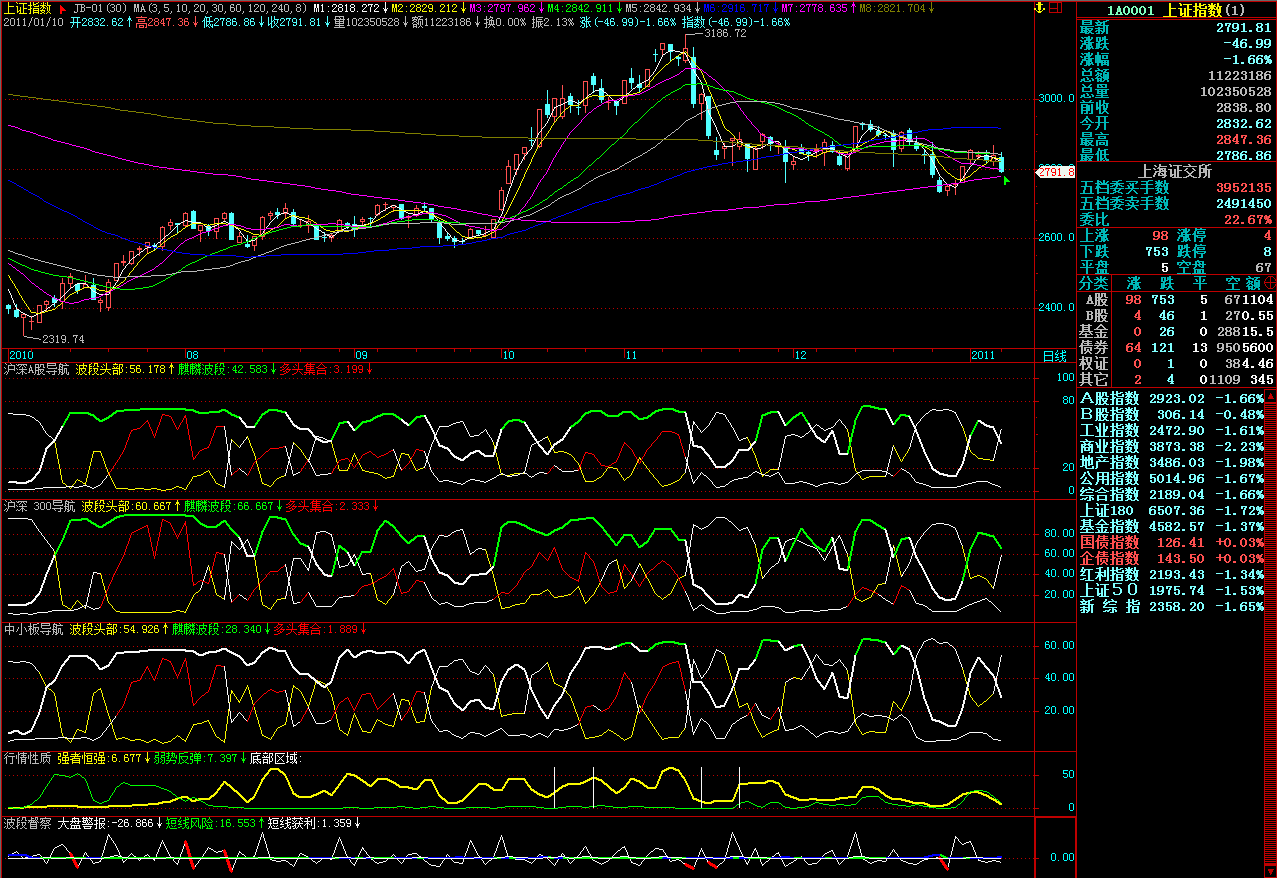This screenshot has width=1277, height=878.
Task: Click the 短线获利:1.359 value
Action: point(310,824)
